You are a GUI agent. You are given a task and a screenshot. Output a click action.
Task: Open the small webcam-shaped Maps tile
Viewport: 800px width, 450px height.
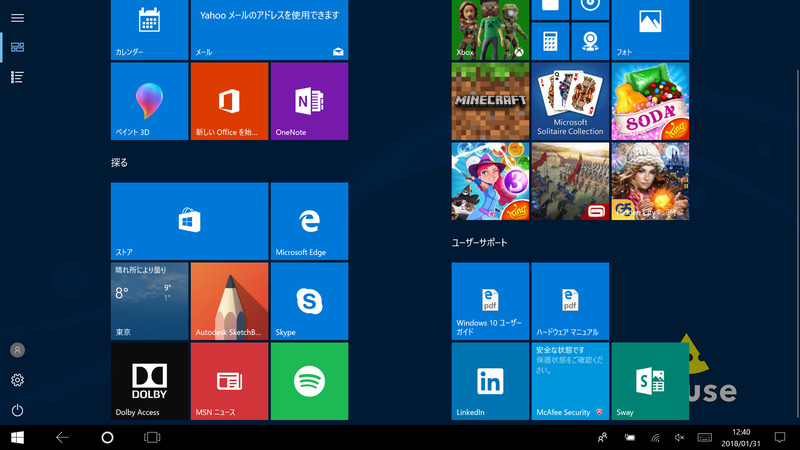[x=590, y=41]
